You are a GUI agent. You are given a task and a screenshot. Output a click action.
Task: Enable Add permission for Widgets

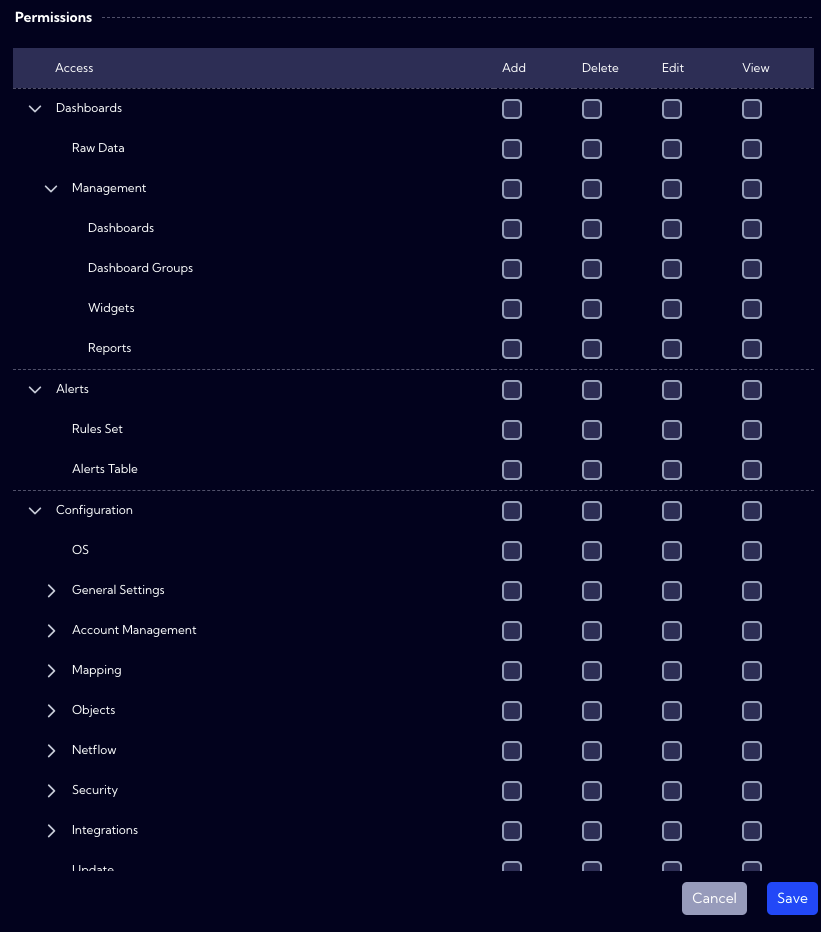tap(512, 309)
